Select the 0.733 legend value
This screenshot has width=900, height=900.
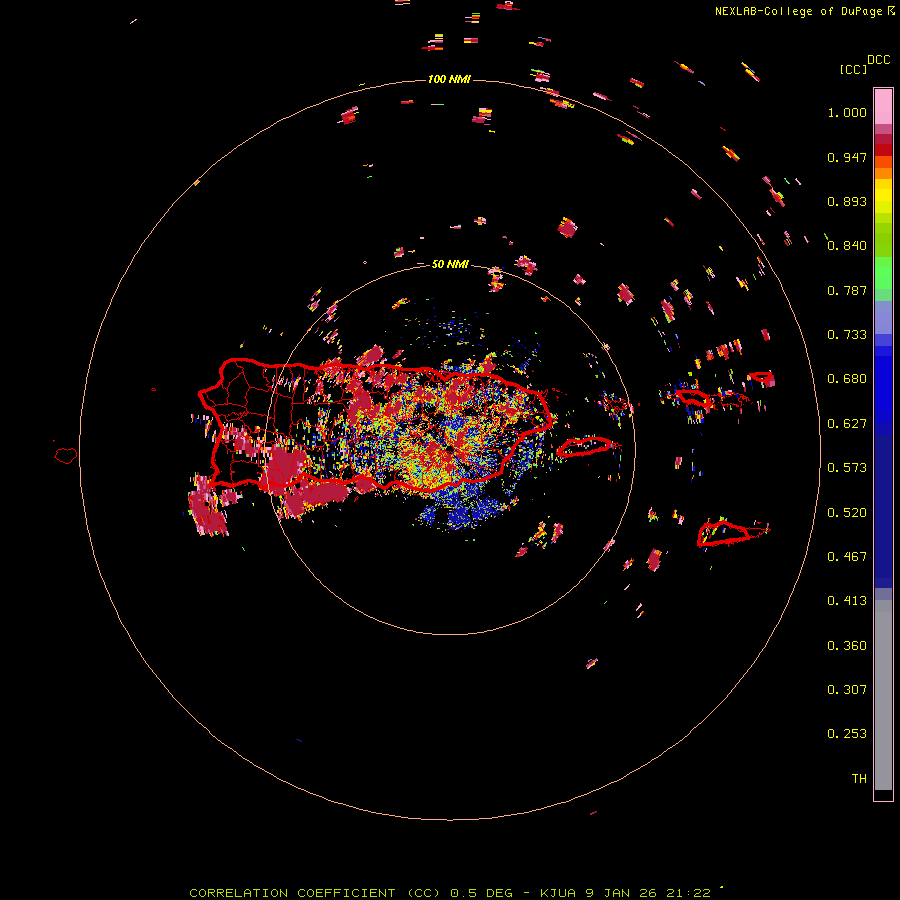pyautogui.click(x=847, y=335)
